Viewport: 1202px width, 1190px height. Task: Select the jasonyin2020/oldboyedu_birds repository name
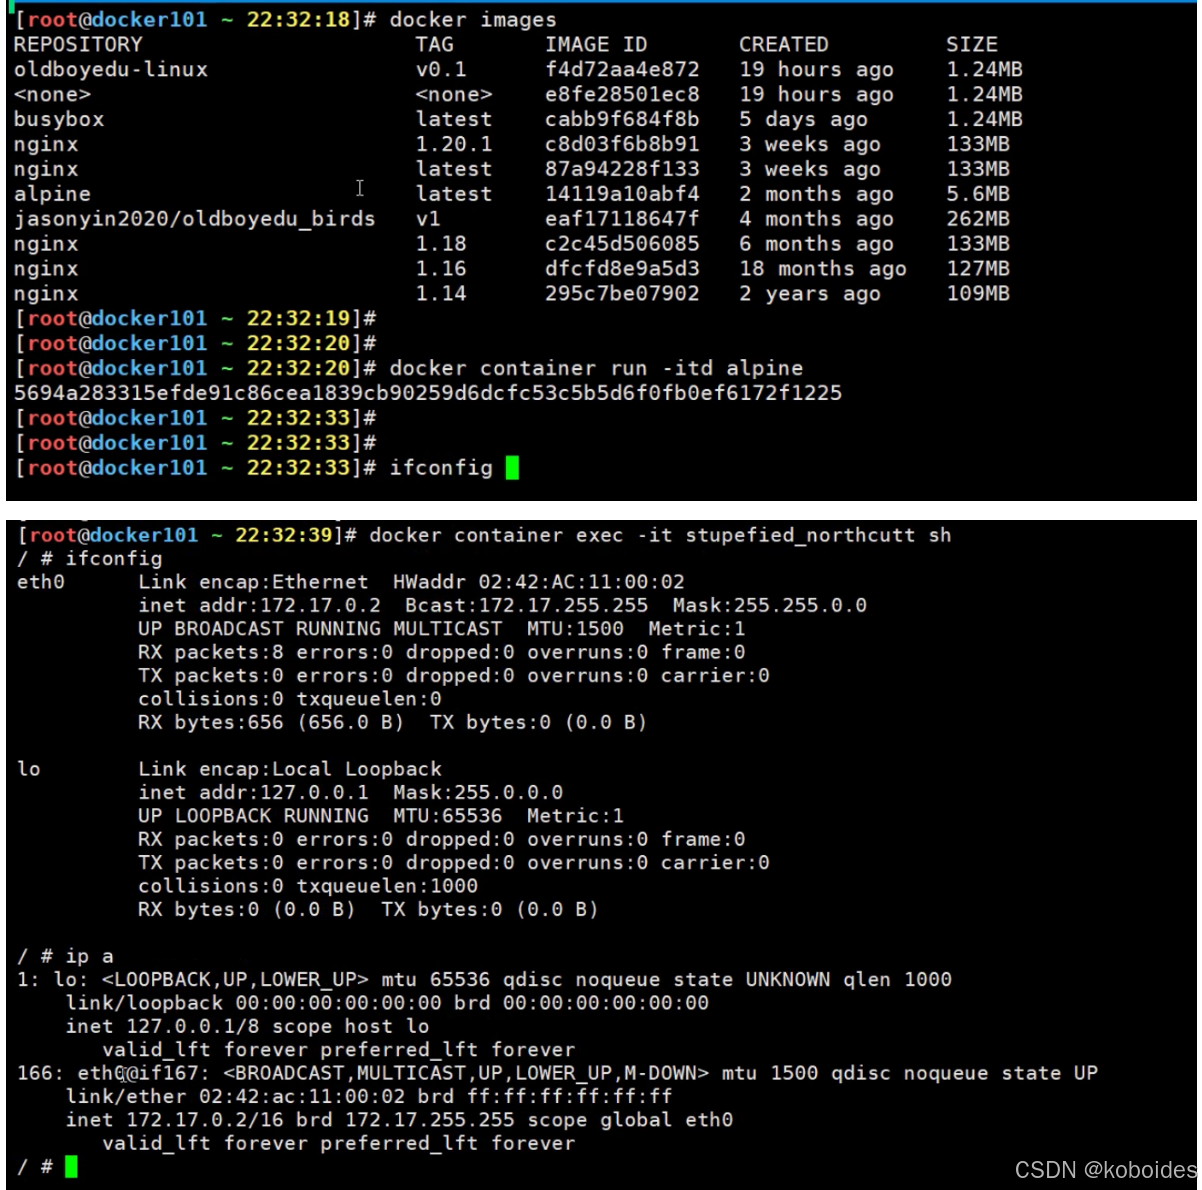point(195,219)
